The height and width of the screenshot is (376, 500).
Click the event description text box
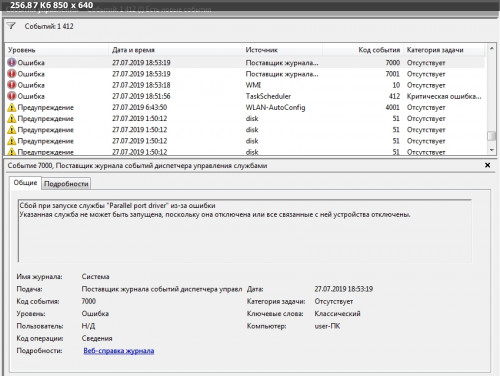coord(245,231)
